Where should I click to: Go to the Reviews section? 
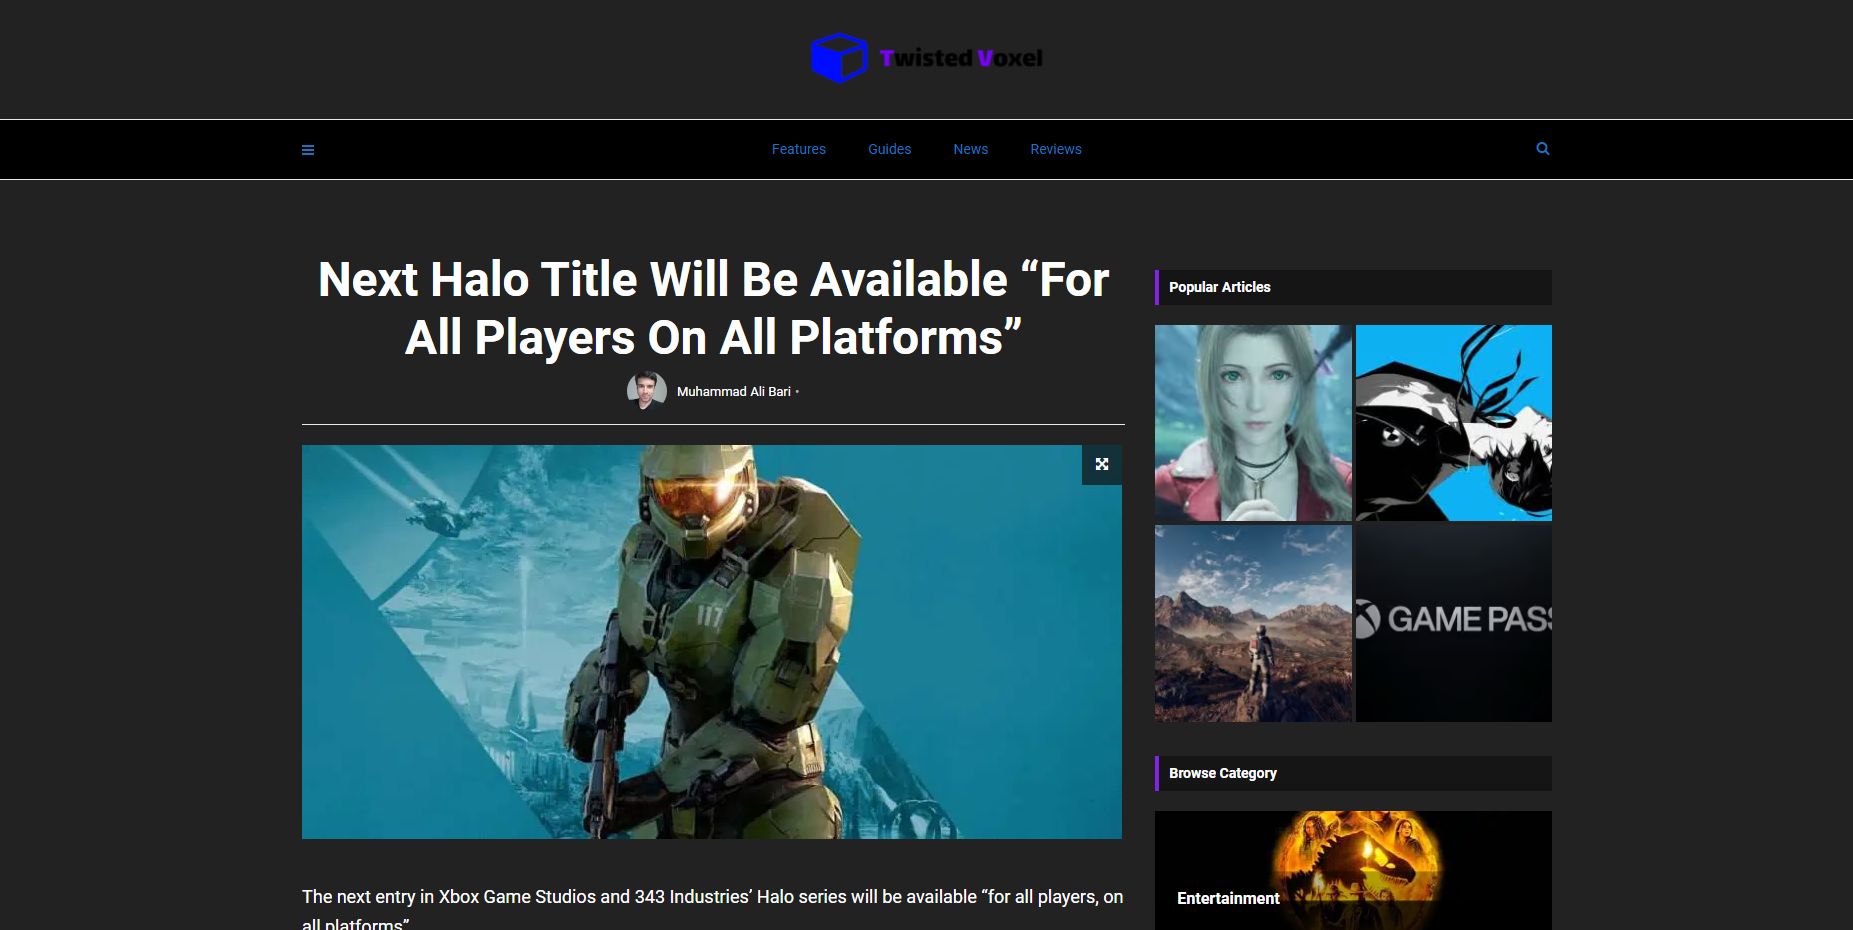(x=1056, y=149)
